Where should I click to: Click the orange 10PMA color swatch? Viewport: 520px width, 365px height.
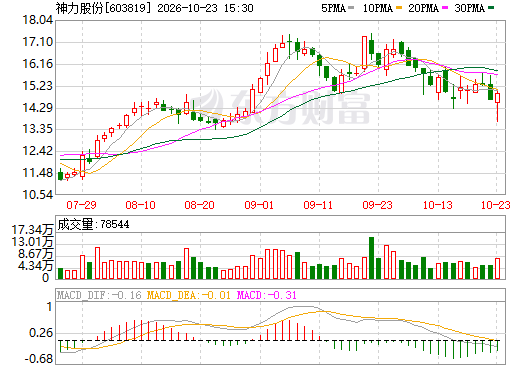pyautogui.click(x=399, y=8)
